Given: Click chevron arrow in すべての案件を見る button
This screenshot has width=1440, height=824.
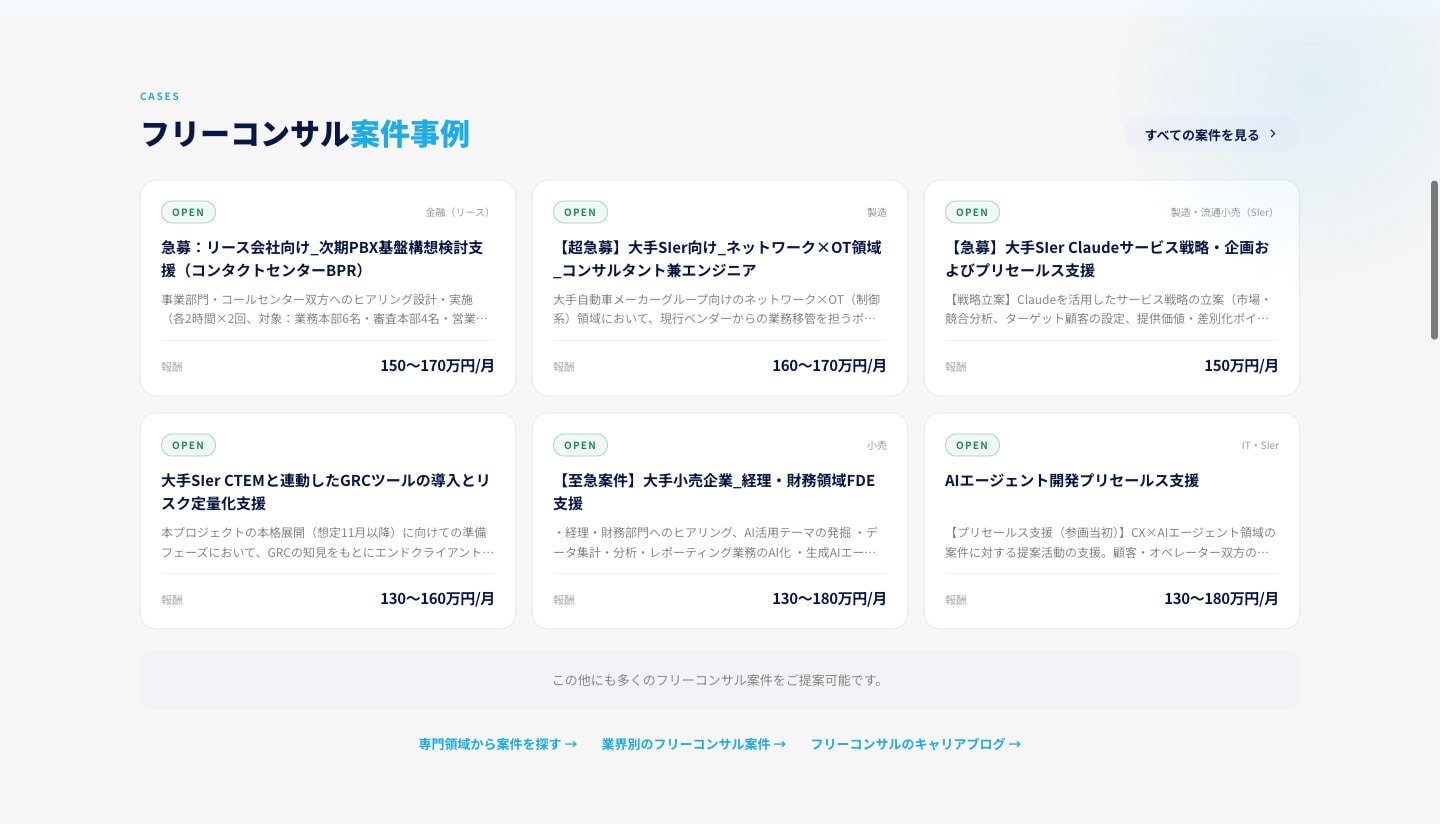Looking at the screenshot, I should point(1273,134).
